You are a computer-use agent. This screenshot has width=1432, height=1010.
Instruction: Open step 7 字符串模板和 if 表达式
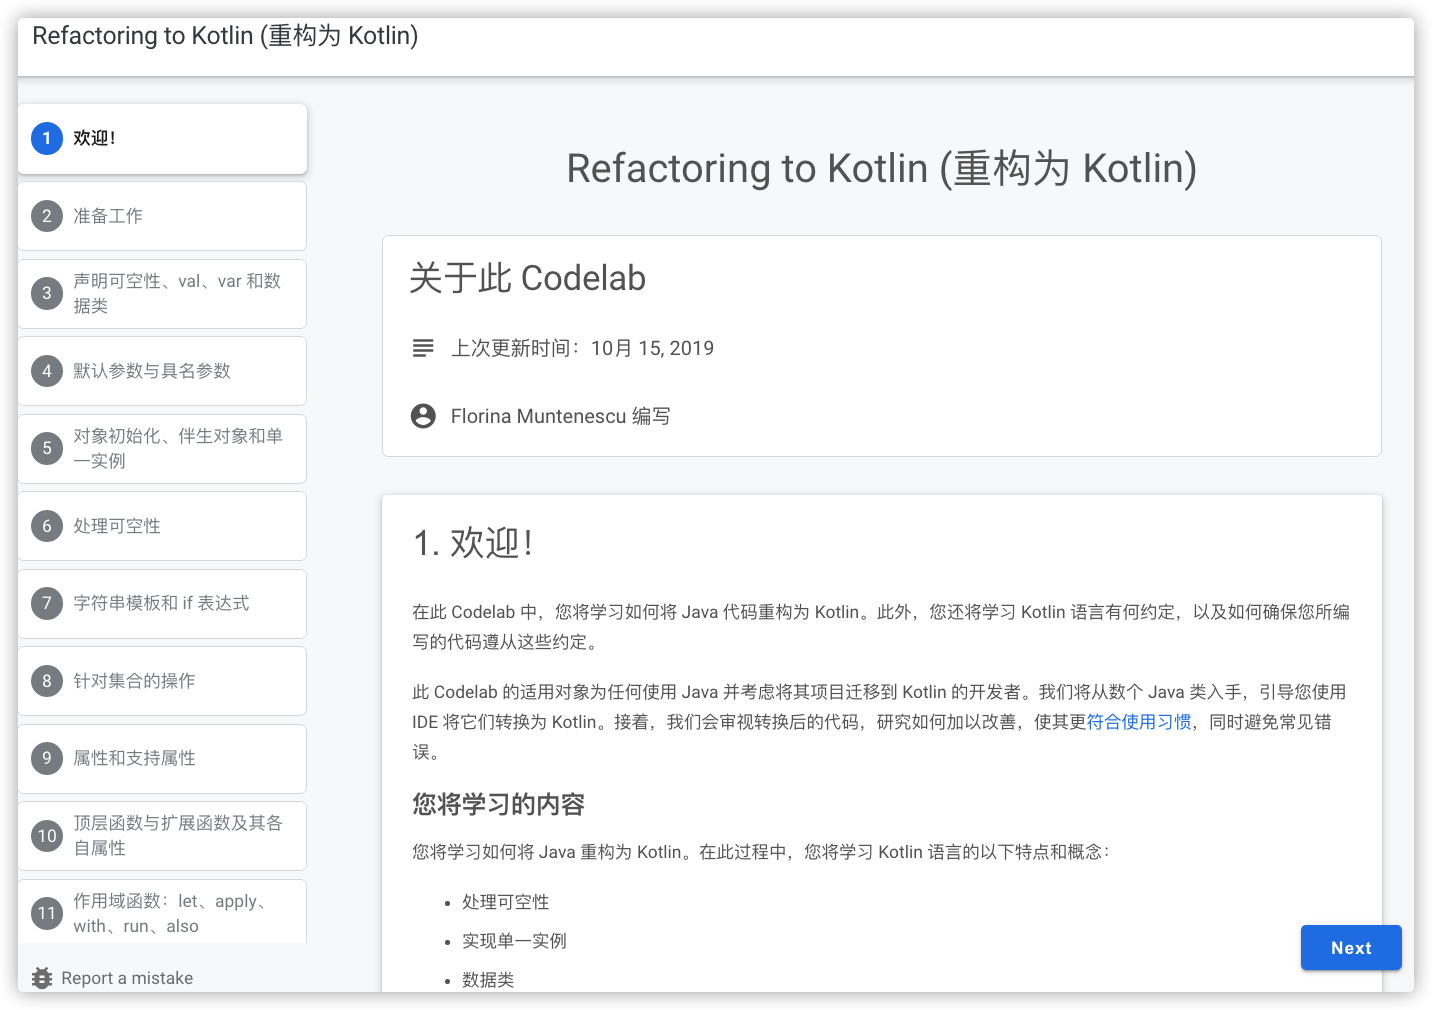(x=160, y=604)
